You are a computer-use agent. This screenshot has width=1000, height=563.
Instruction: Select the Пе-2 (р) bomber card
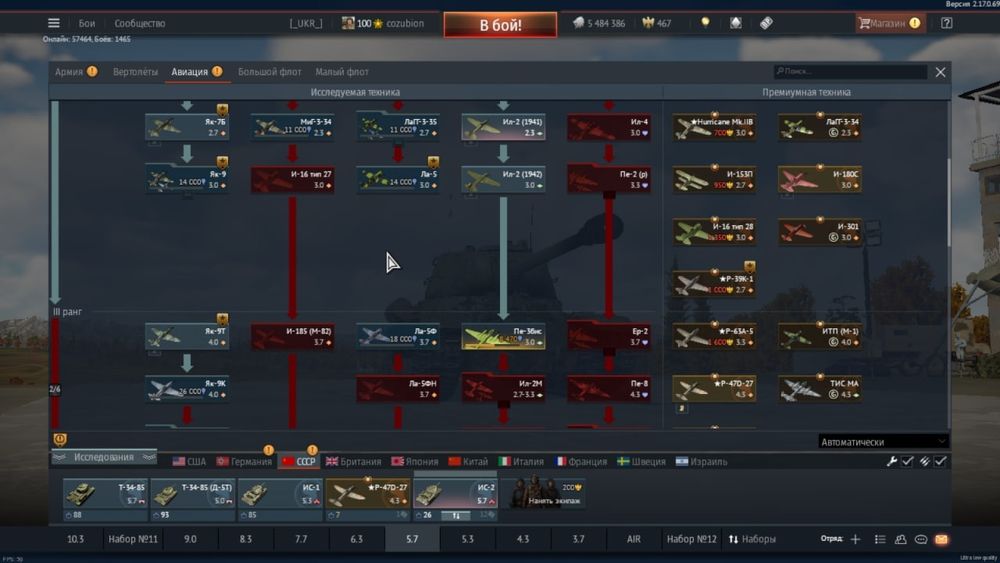point(609,179)
